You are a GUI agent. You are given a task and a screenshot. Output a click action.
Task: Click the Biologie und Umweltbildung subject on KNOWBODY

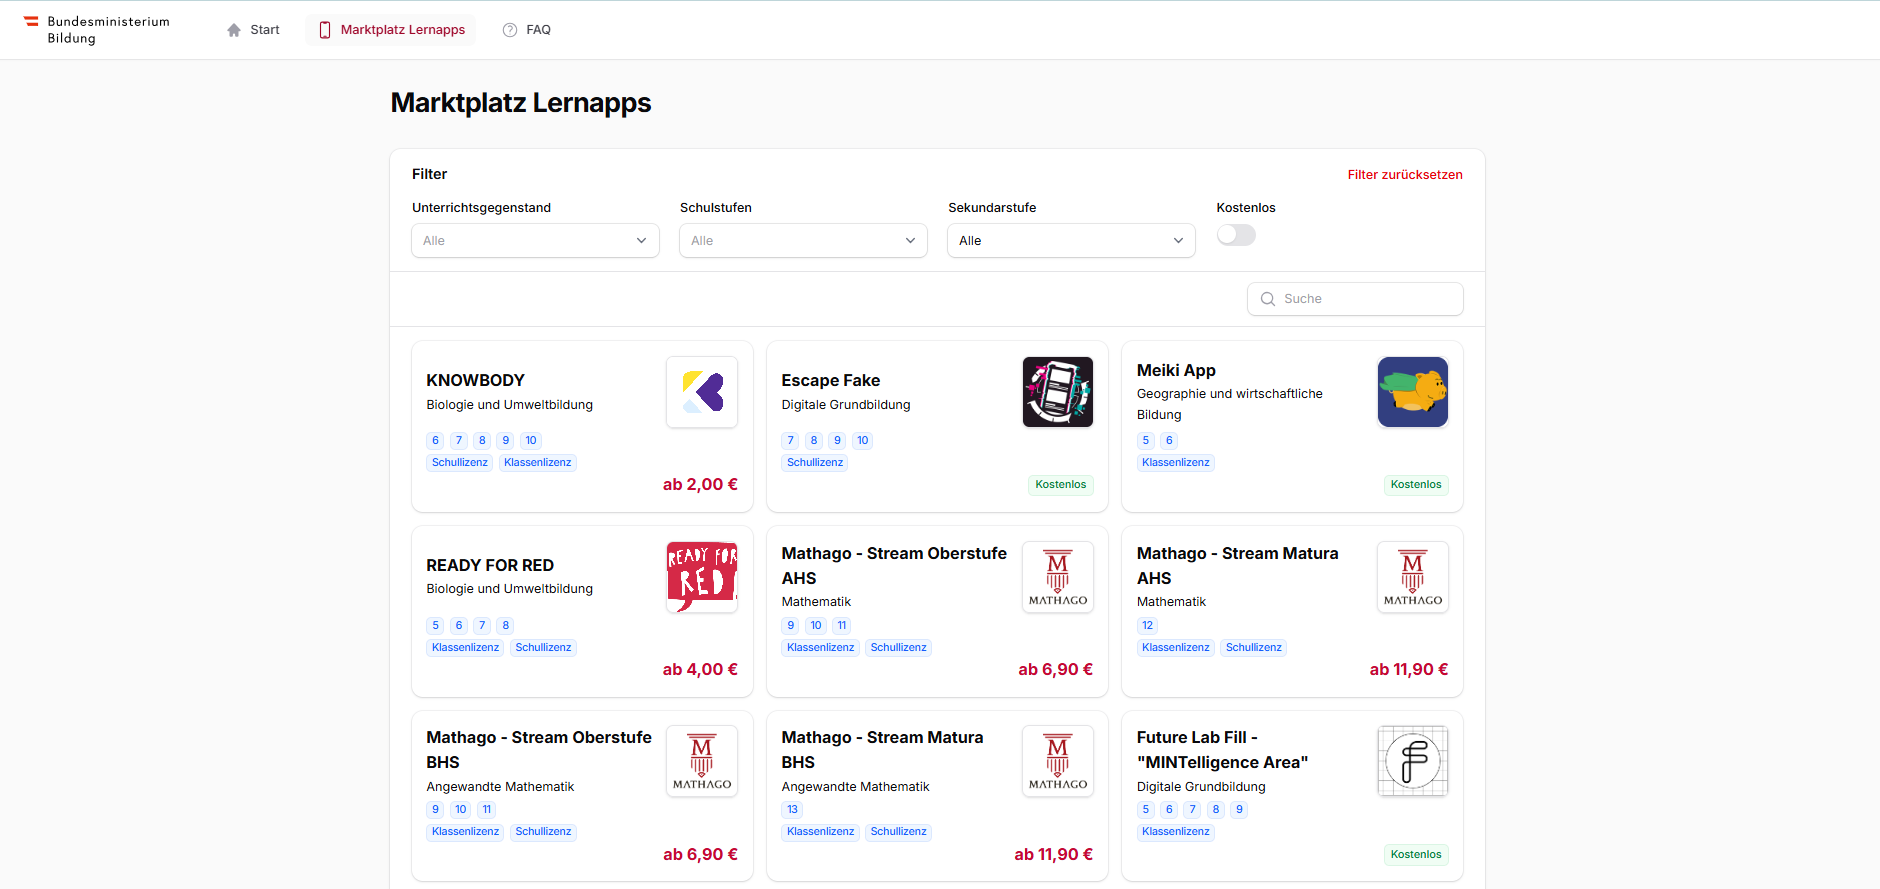coord(510,405)
